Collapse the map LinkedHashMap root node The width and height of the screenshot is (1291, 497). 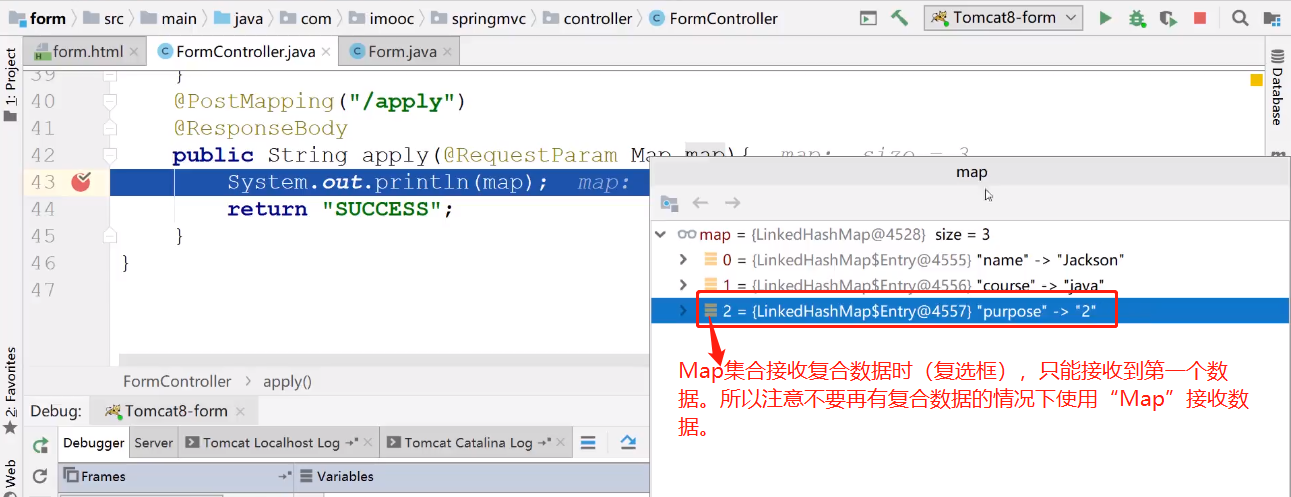coord(660,235)
